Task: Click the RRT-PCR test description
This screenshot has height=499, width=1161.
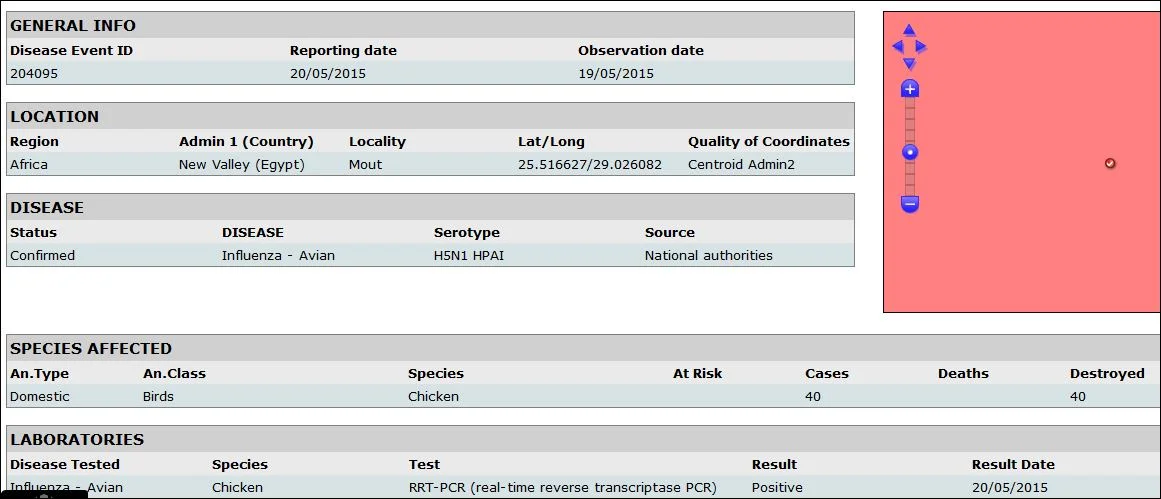Action: pos(563,487)
